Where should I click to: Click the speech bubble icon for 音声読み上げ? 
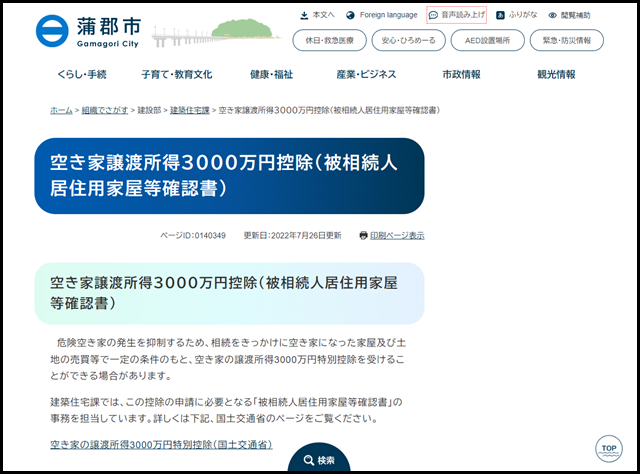433,16
